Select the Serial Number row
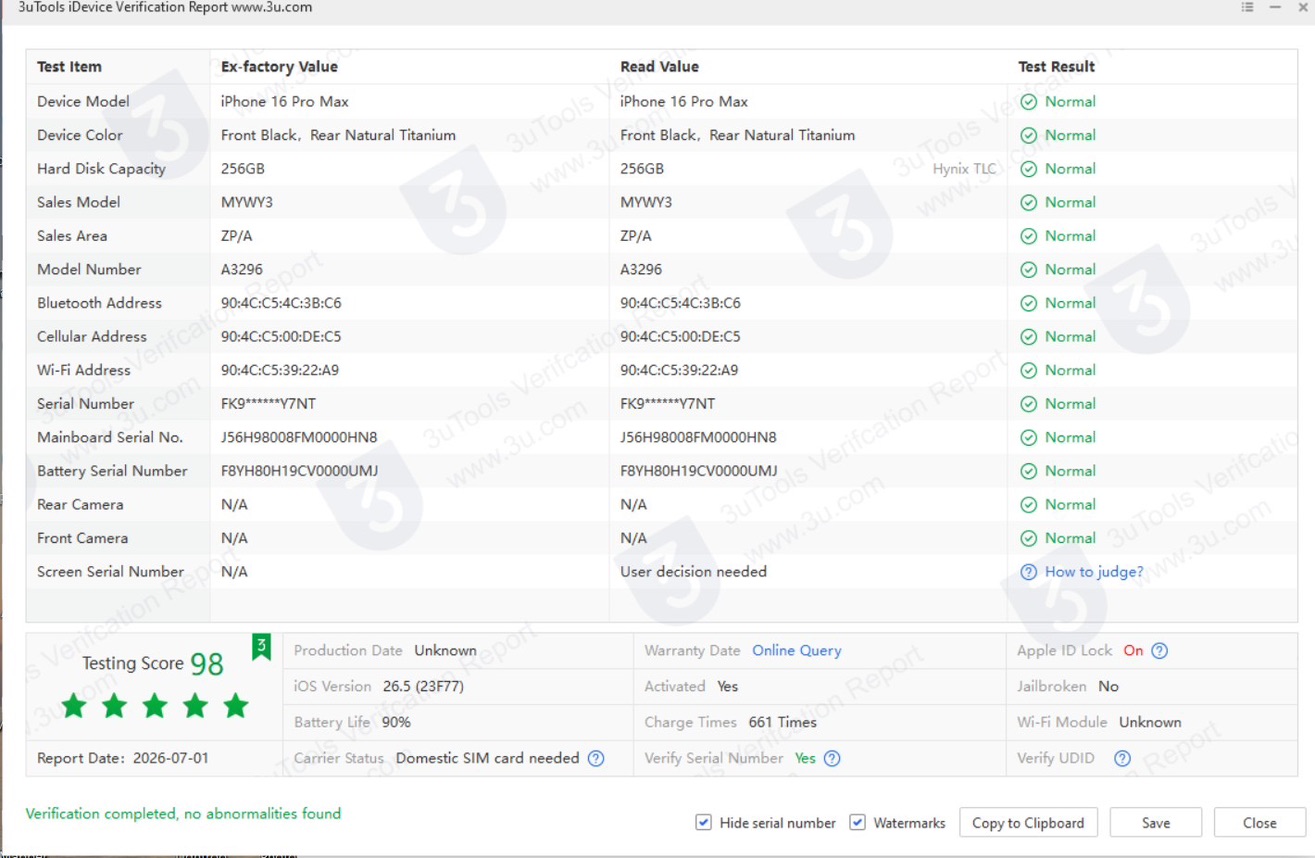This screenshot has width=1315, height=858. tap(661, 404)
